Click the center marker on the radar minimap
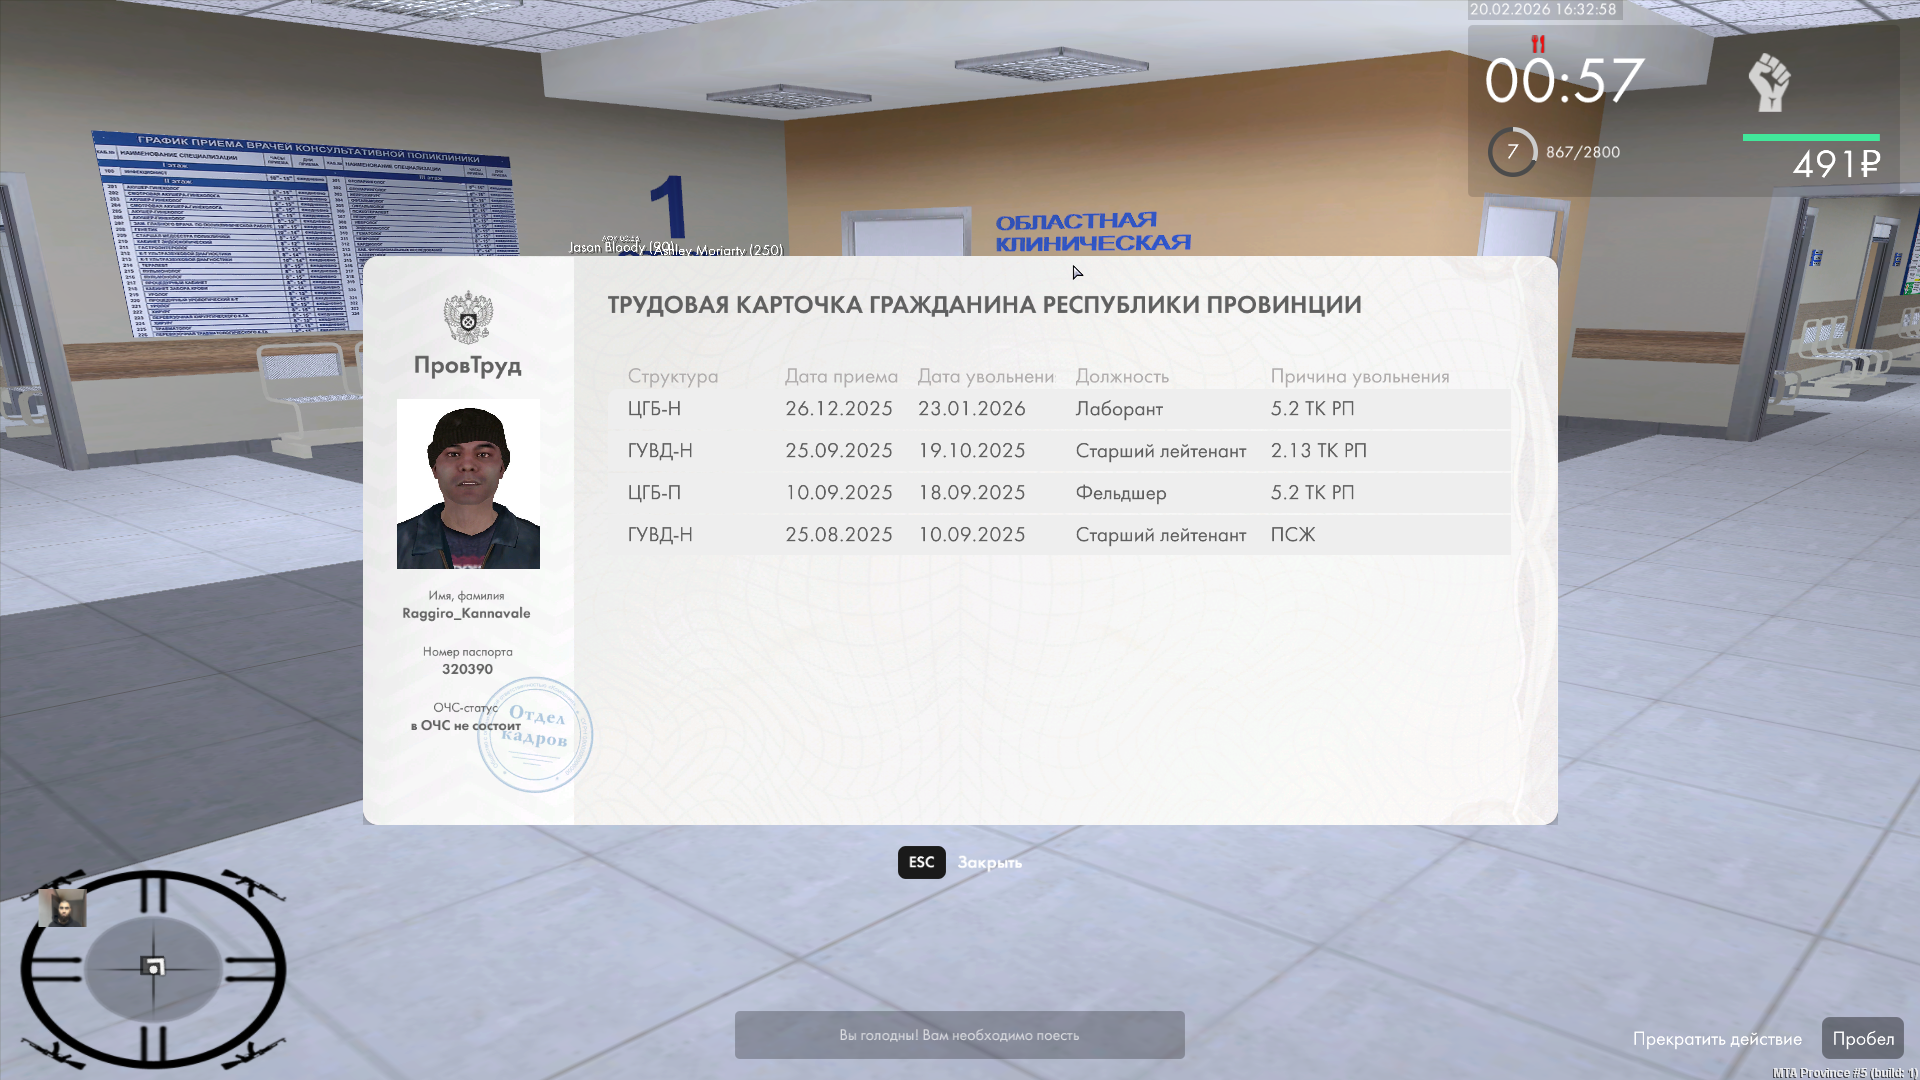This screenshot has width=1920, height=1080. point(154,966)
